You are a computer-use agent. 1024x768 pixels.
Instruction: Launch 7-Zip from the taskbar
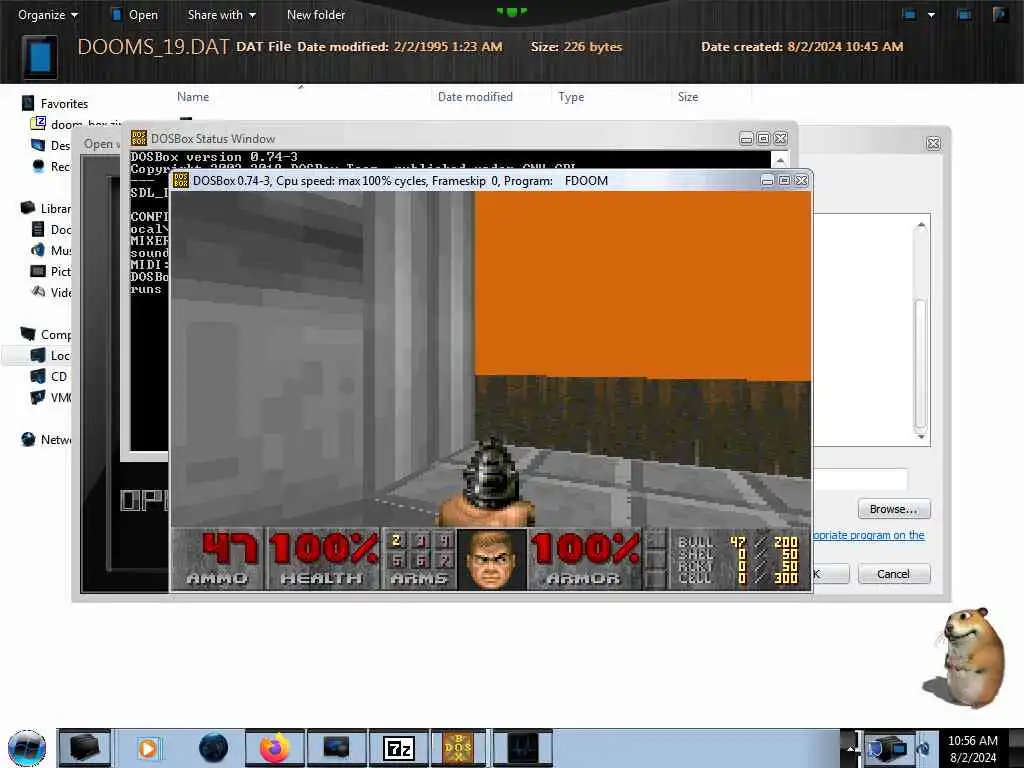click(x=398, y=748)
